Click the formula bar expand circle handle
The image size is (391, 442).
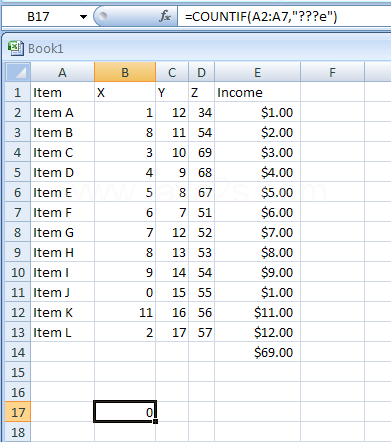coord(103,15)
